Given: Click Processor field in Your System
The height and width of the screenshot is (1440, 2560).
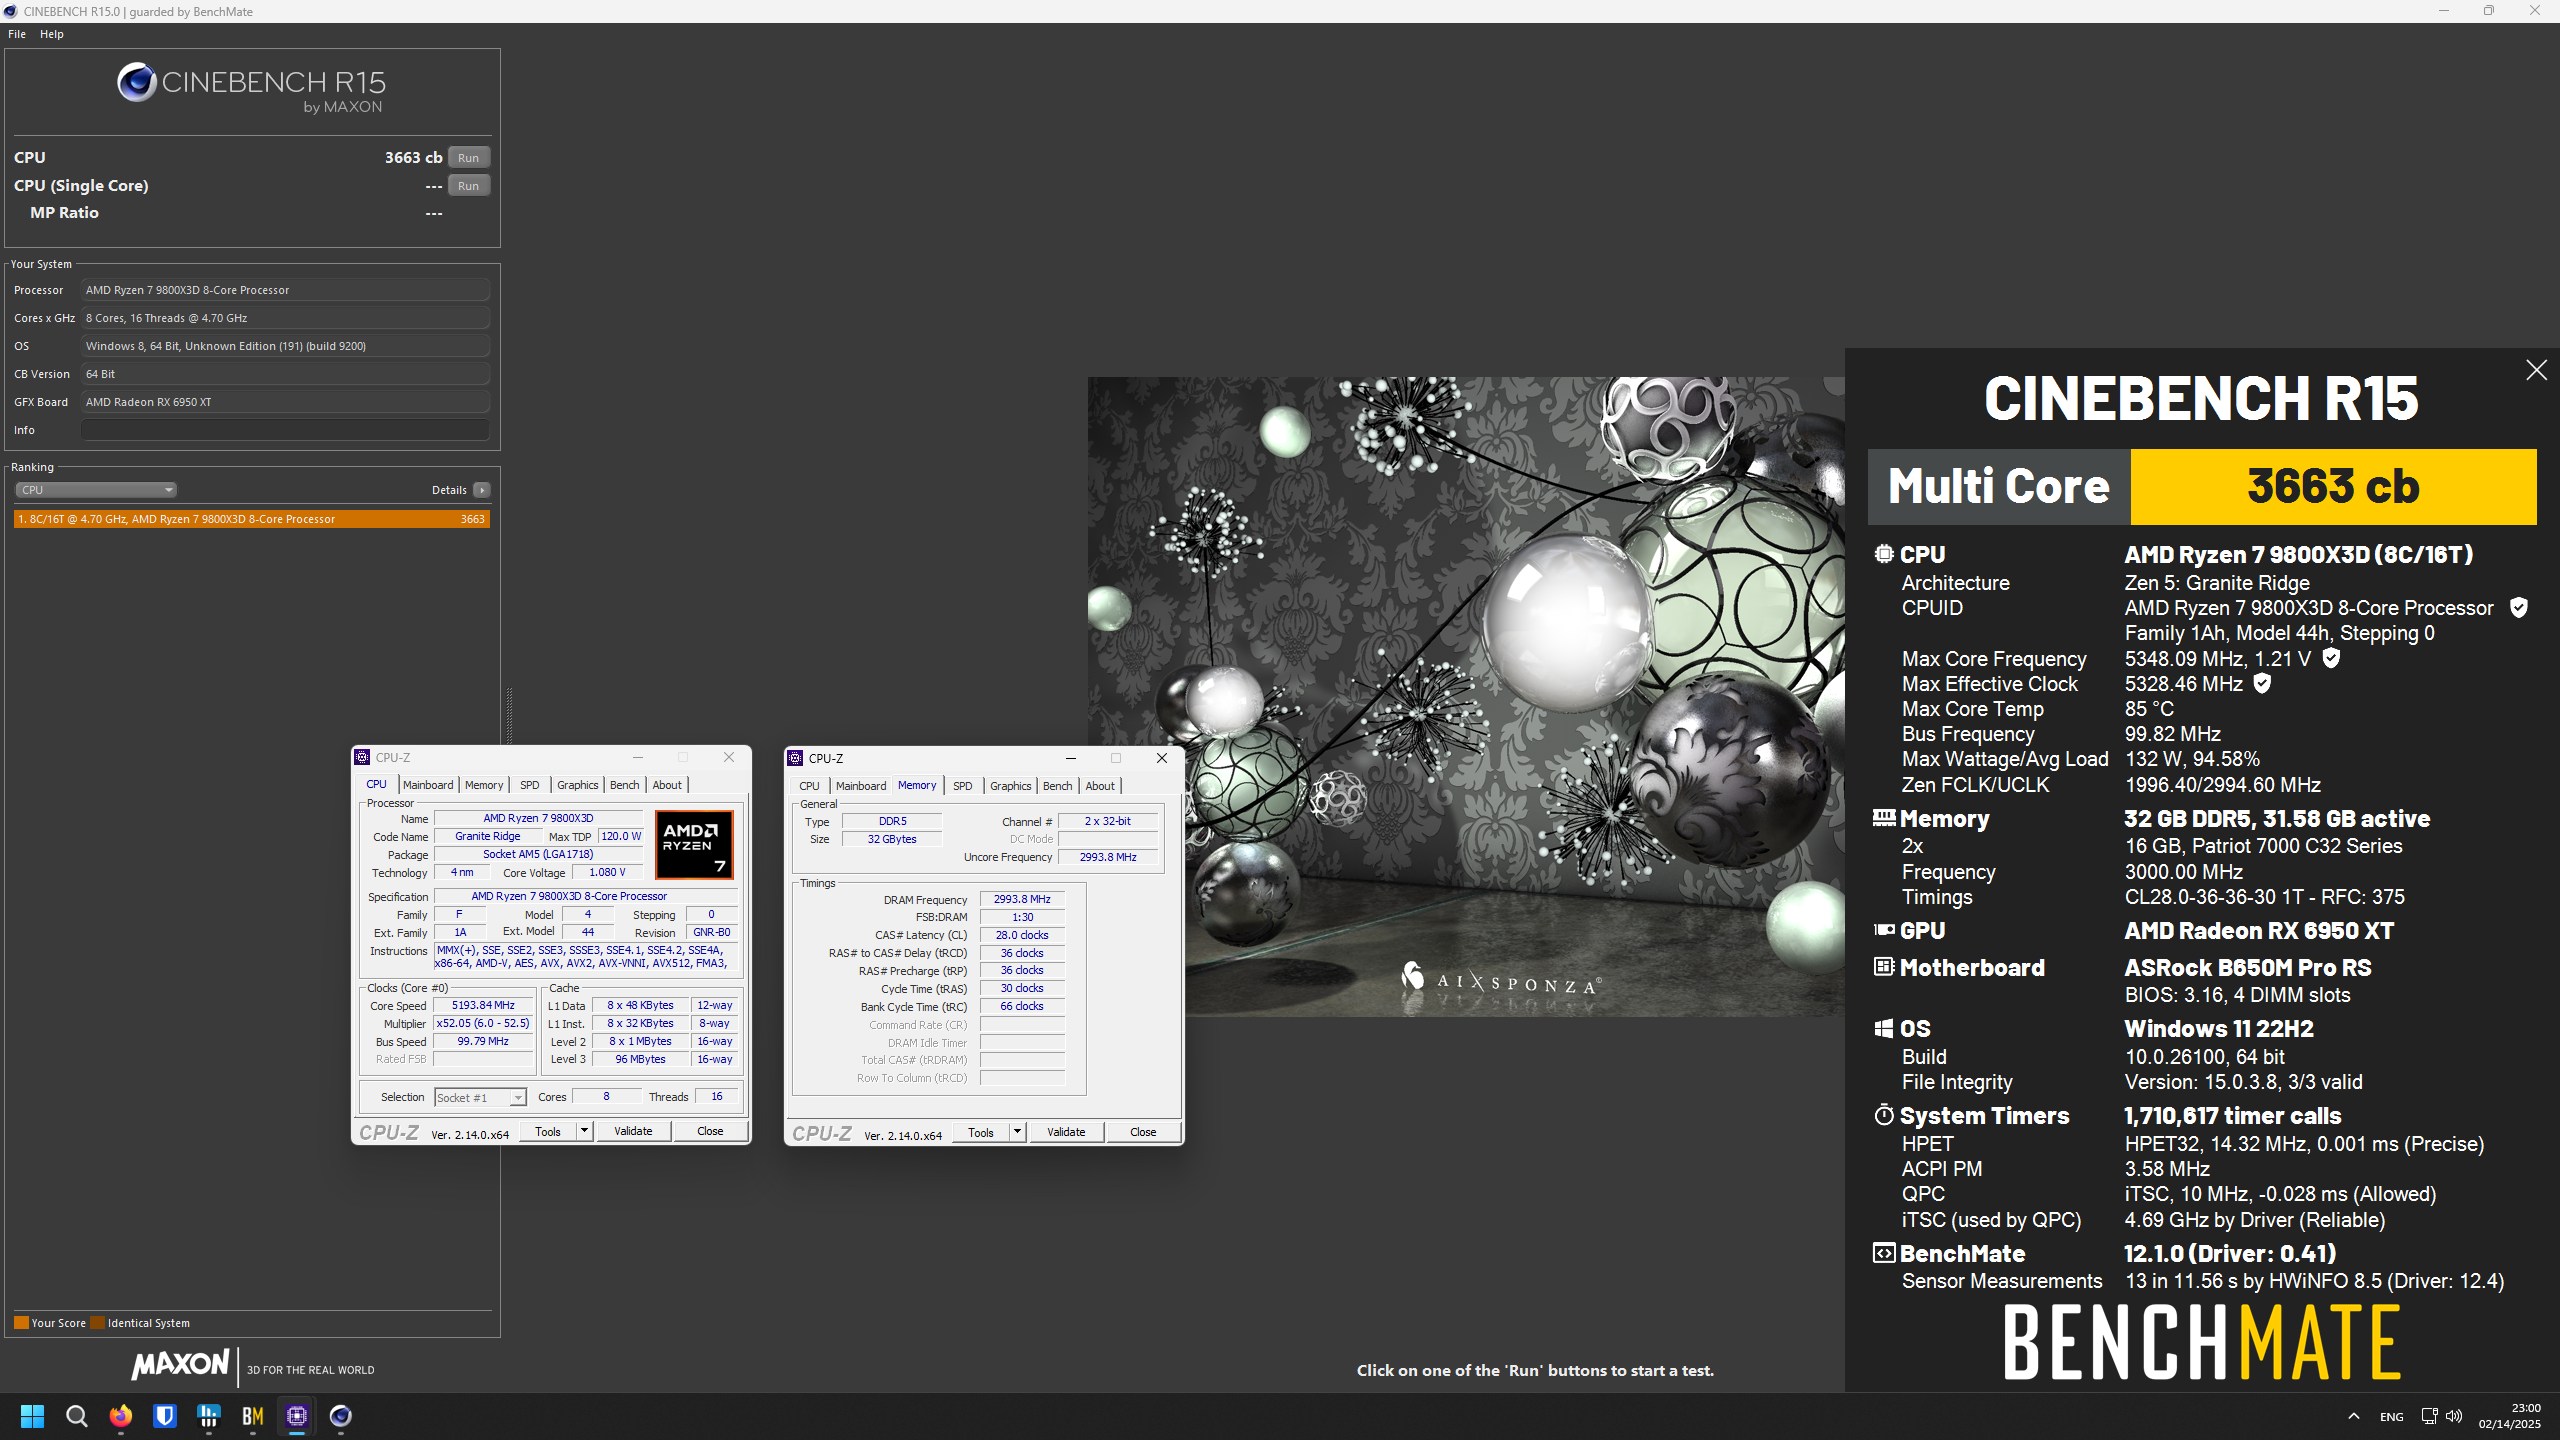Looking at the screenshot, I should (x=285, y=290).
